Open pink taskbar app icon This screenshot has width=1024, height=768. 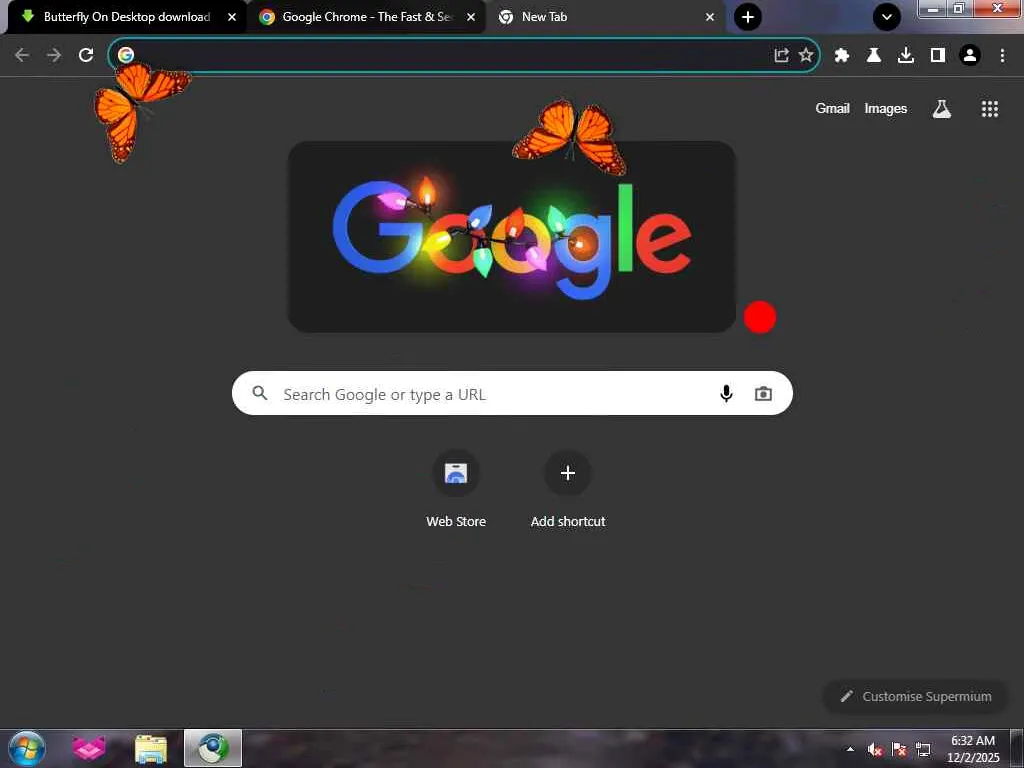point(89,748)
